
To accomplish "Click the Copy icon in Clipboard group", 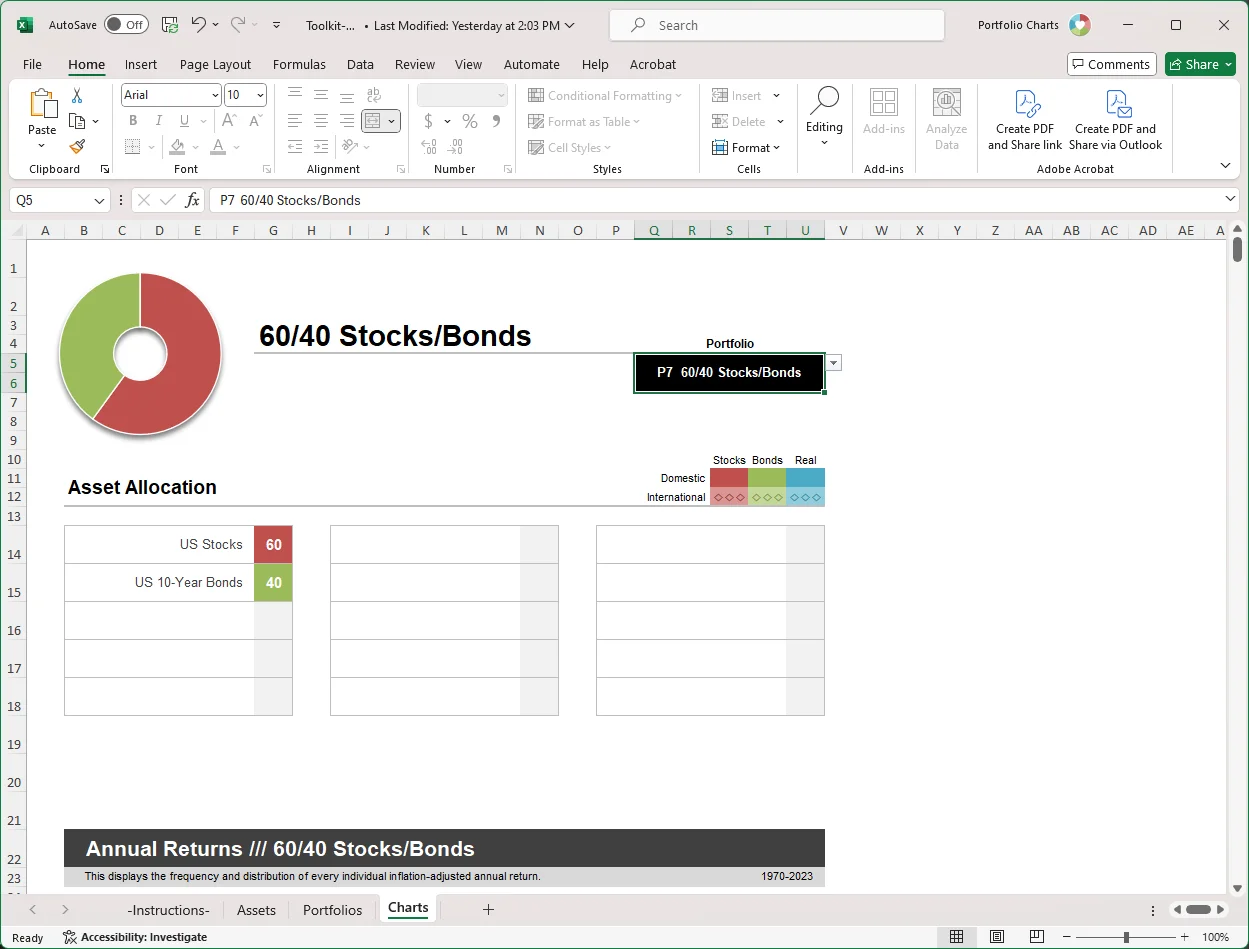I will click(77, 121).
